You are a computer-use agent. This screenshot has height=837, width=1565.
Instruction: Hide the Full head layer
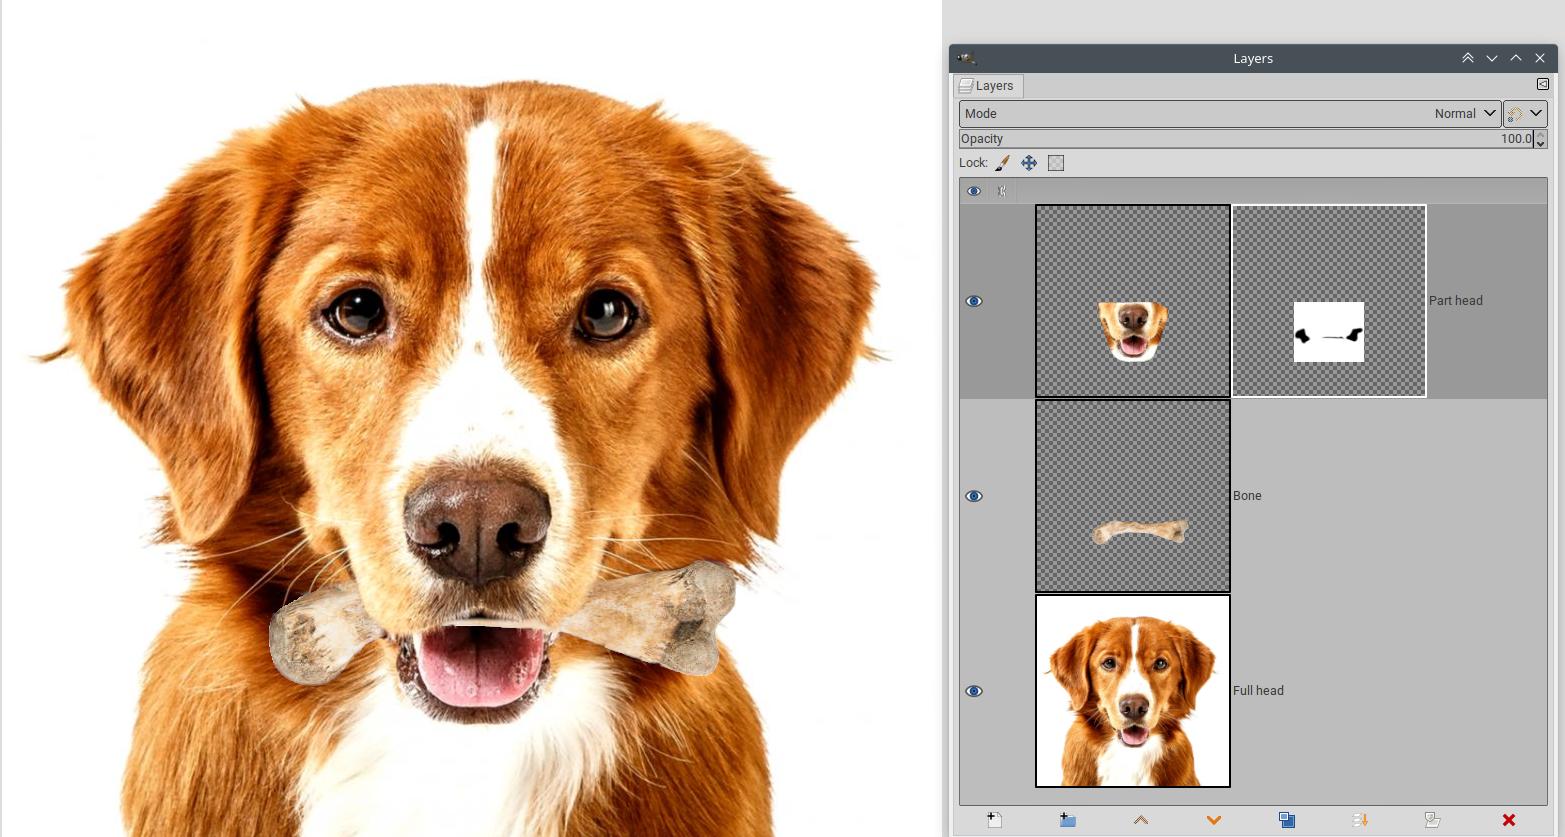pyautogui.click(x=974, y=691)
